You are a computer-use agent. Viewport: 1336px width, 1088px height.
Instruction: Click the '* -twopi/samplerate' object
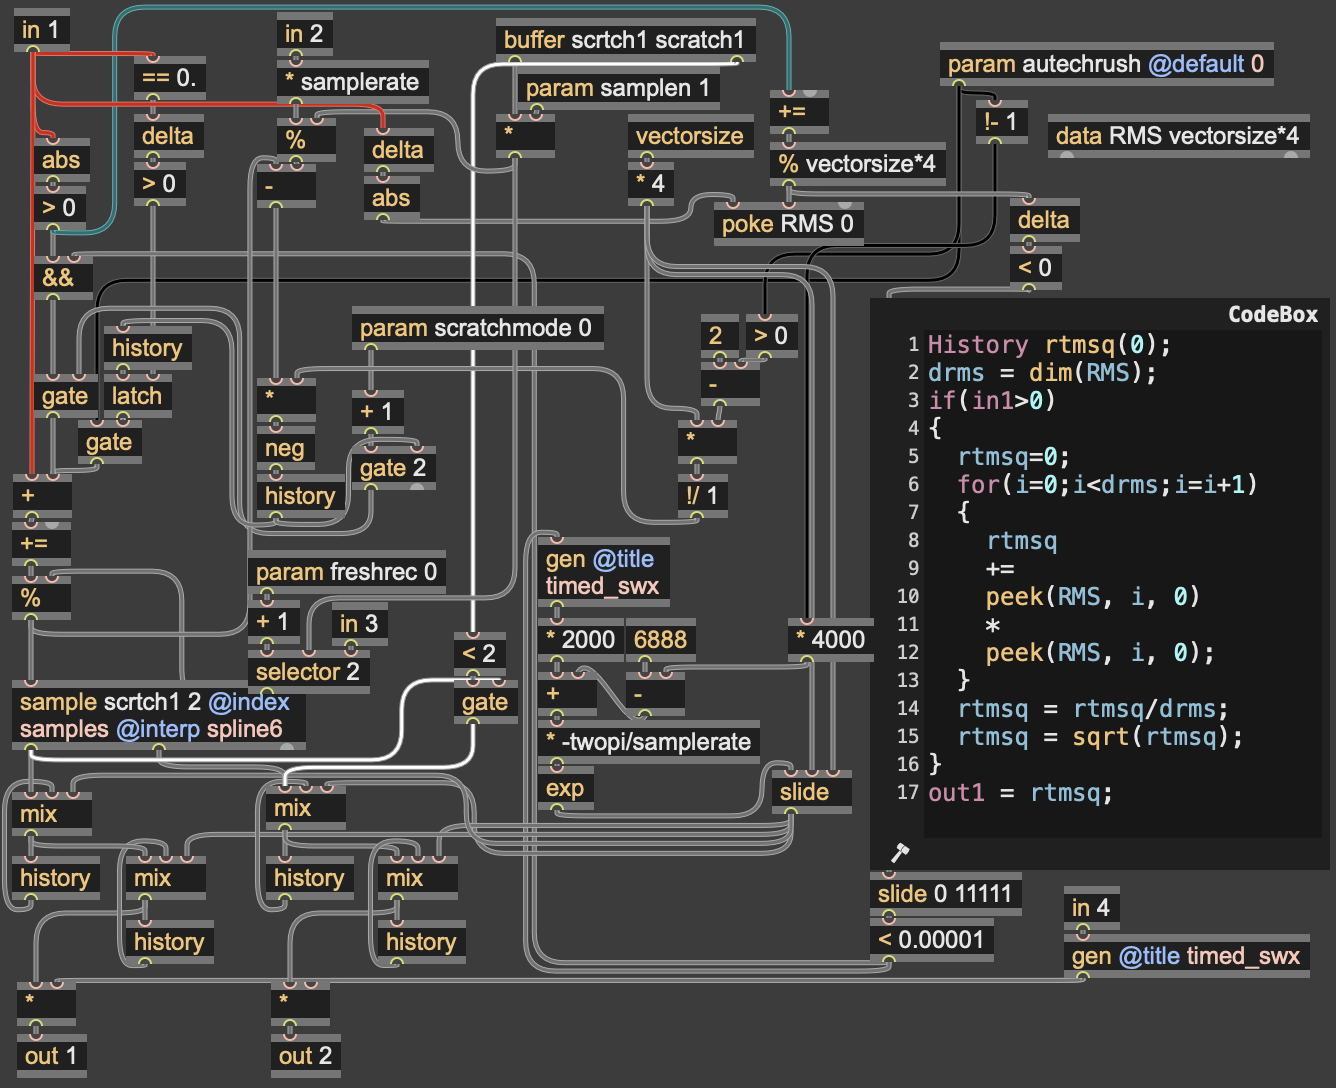(648, 742)
